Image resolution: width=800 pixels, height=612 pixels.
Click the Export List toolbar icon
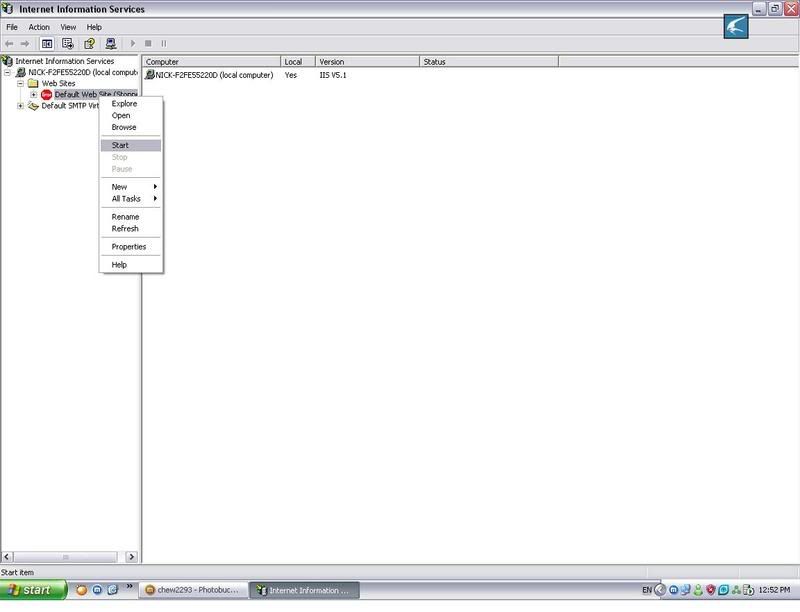[68, 43]
